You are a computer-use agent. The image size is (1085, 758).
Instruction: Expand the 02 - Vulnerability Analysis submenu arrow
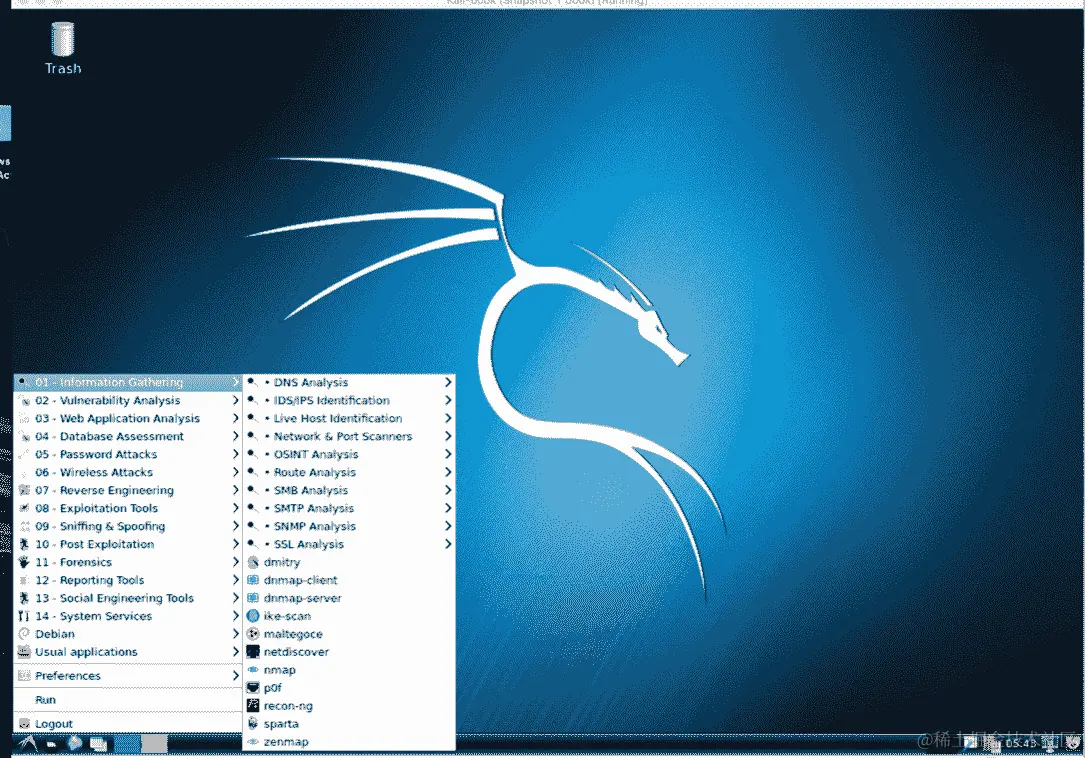235,400
